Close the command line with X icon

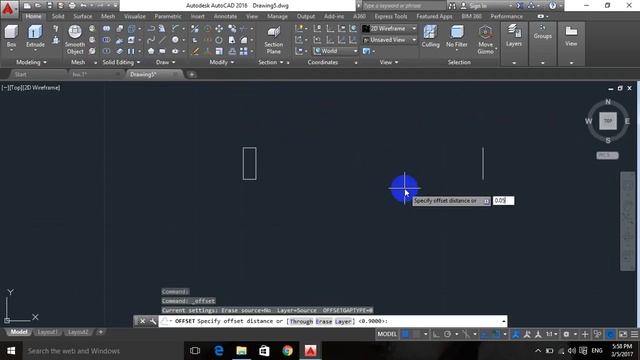click(x=142, y=321)
